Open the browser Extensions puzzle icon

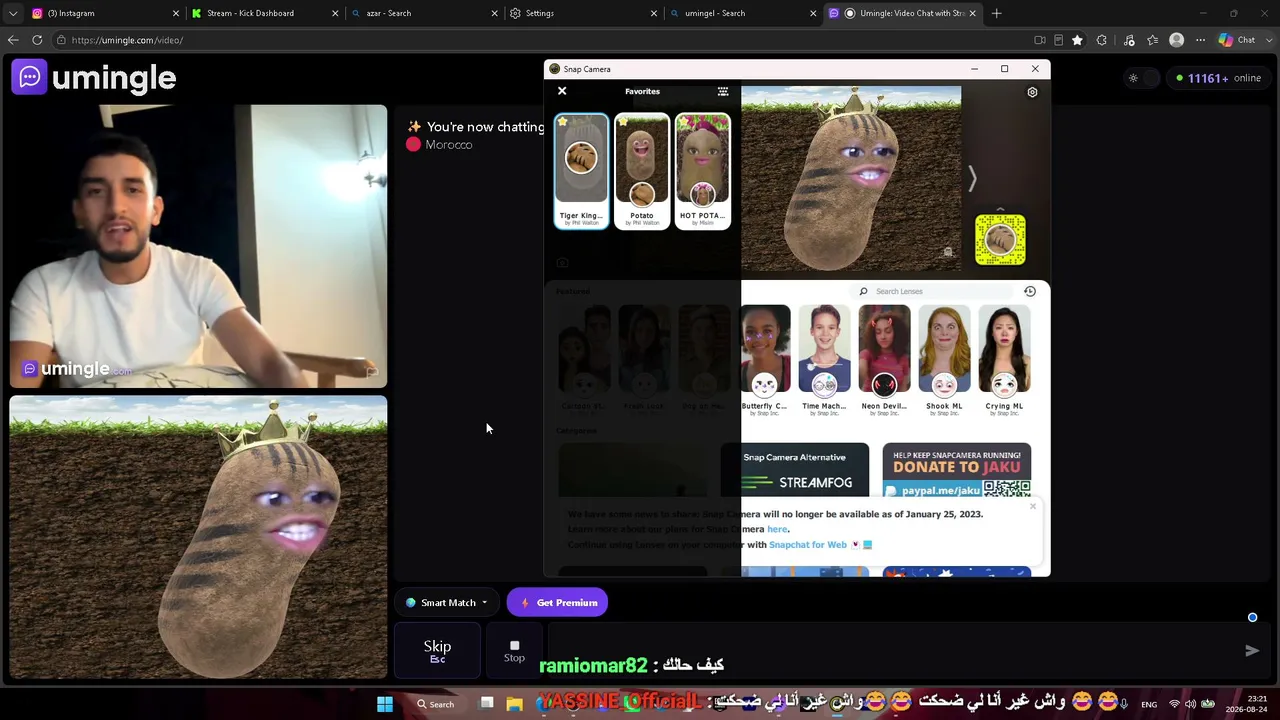[x=1102, y=40]
